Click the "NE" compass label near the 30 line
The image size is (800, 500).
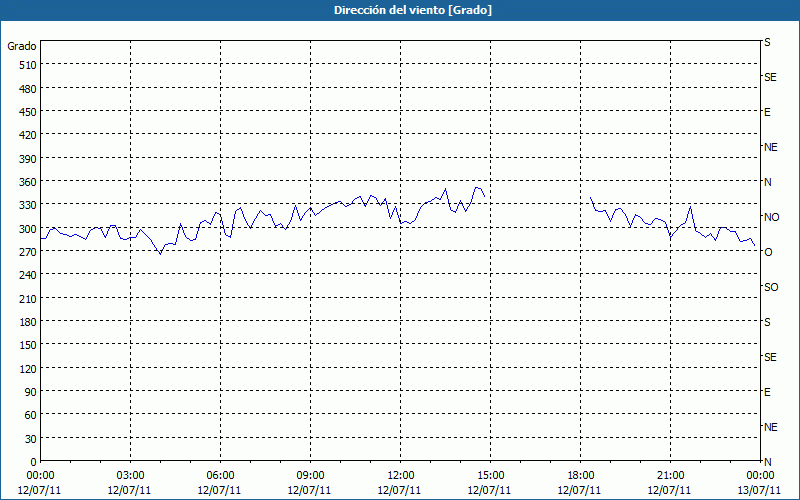pyautogui.click(x=771, y=427)
